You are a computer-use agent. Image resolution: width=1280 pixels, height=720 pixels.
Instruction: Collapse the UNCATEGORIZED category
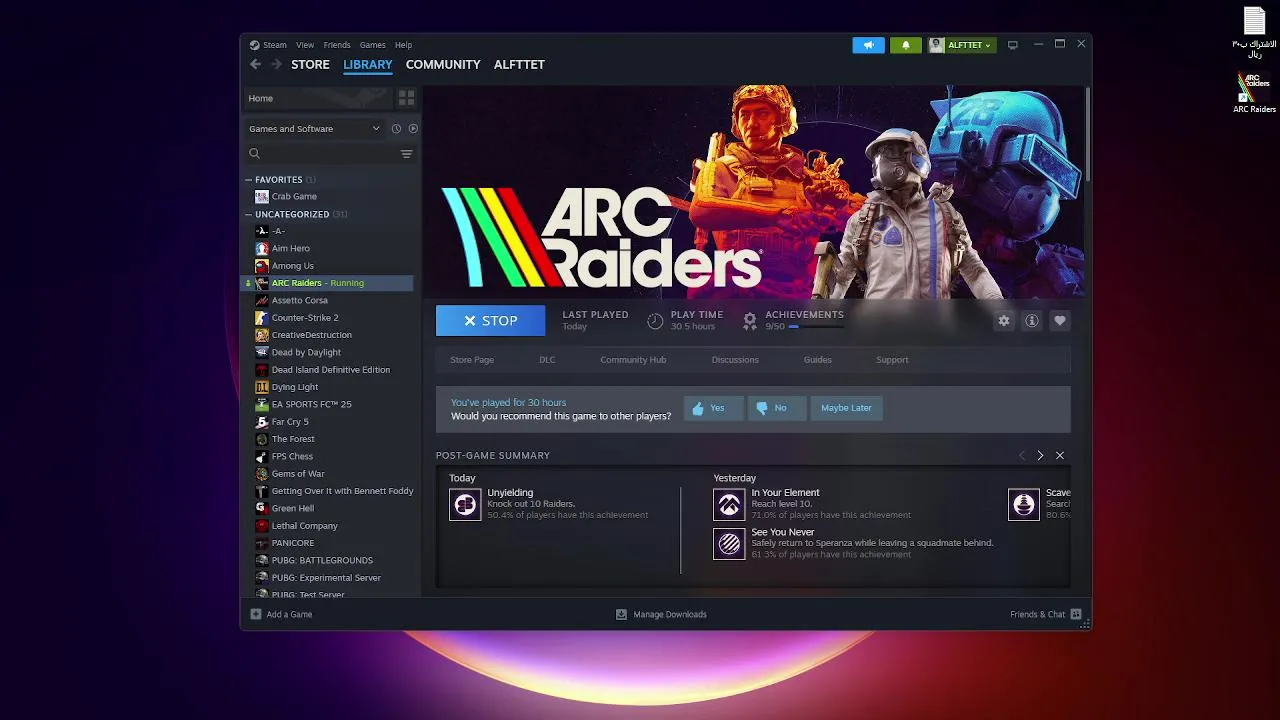click(249, 214)
